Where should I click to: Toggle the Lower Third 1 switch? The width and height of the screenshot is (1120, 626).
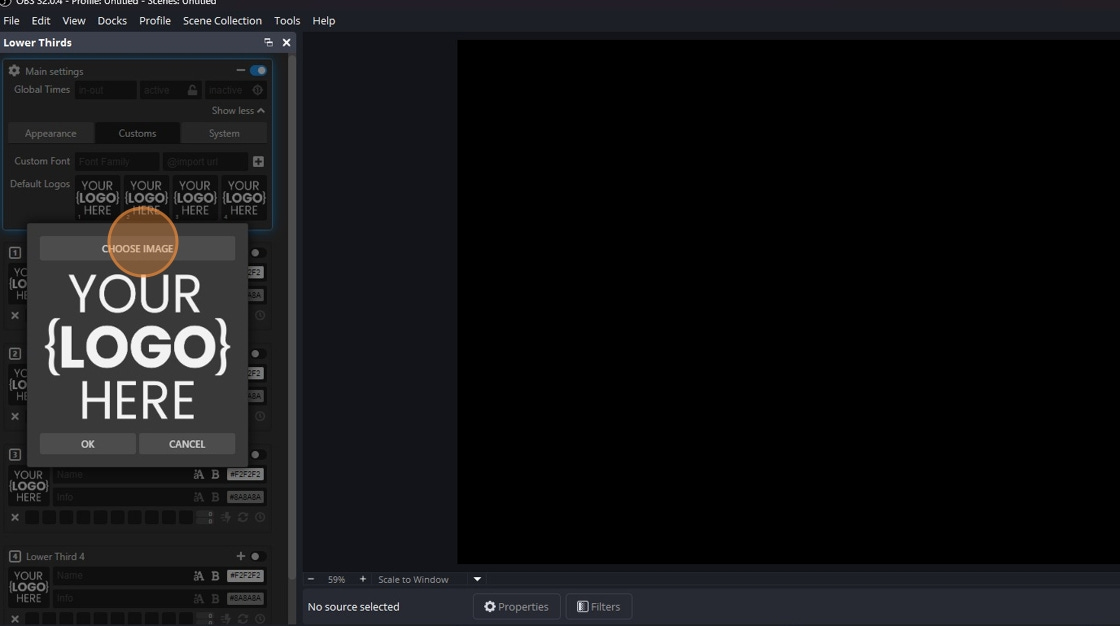tap(257, 253)
